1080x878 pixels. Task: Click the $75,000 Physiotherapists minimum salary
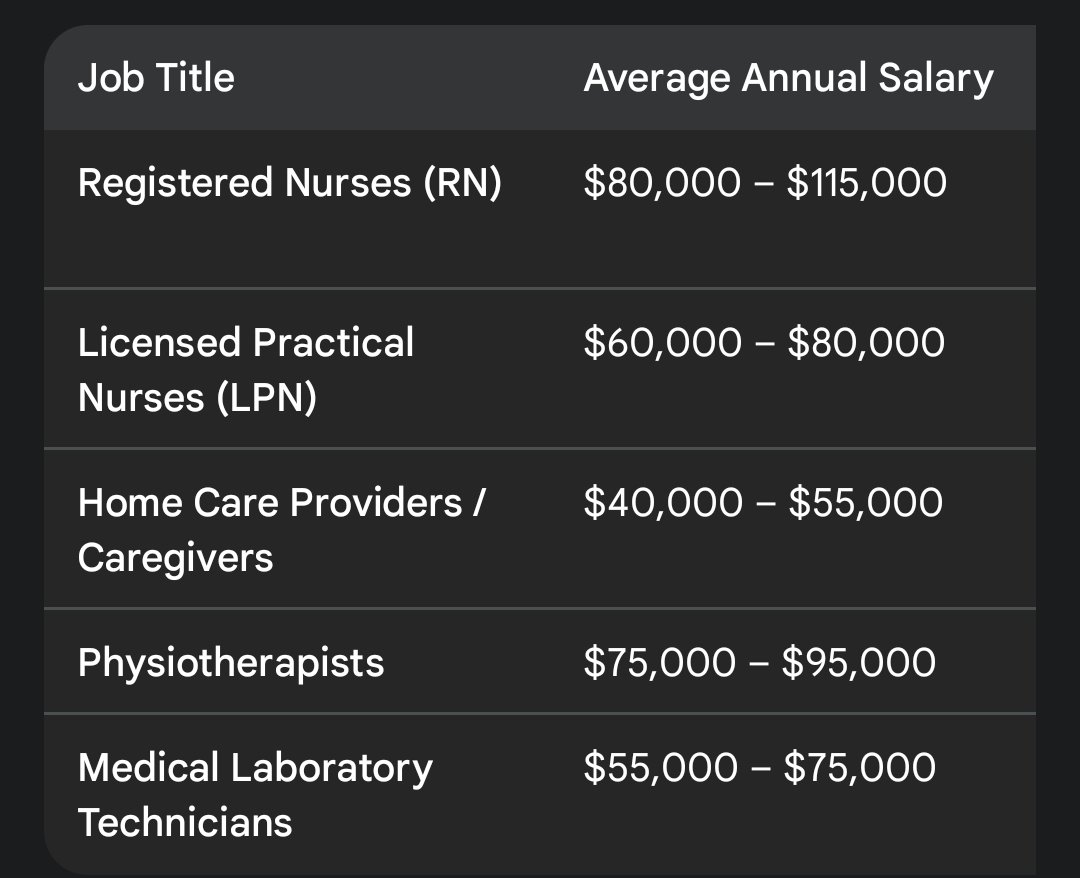pyautogui.click(x=660, y=662)
